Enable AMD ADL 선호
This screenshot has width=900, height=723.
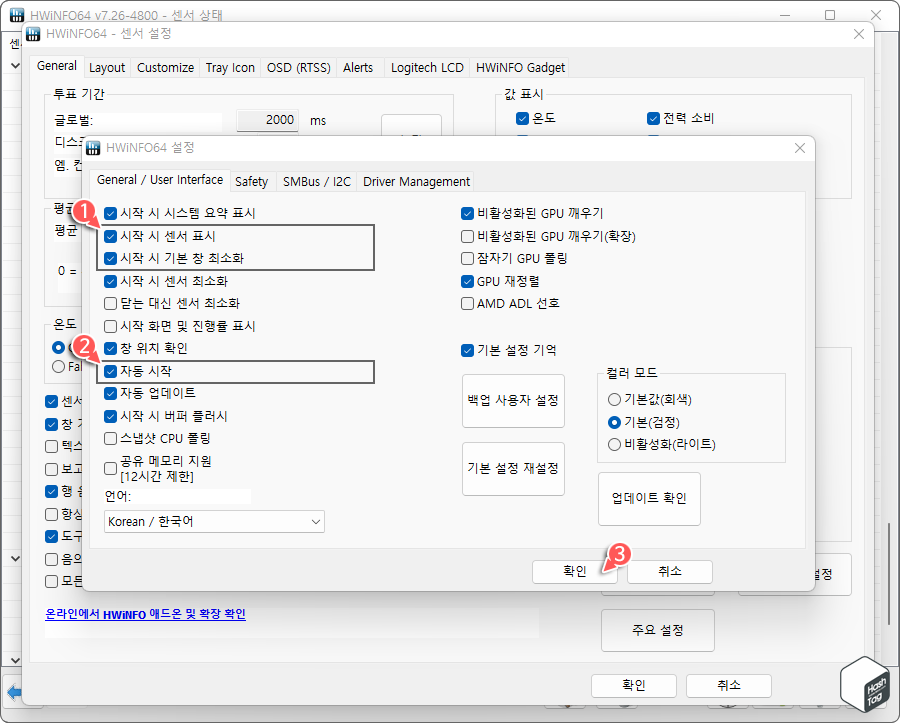[x=467, y=302]
